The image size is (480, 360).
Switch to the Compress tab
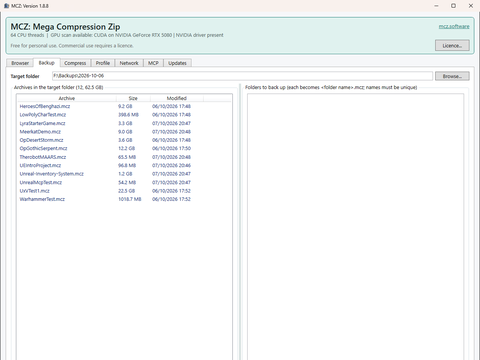(x=75, y=63)
